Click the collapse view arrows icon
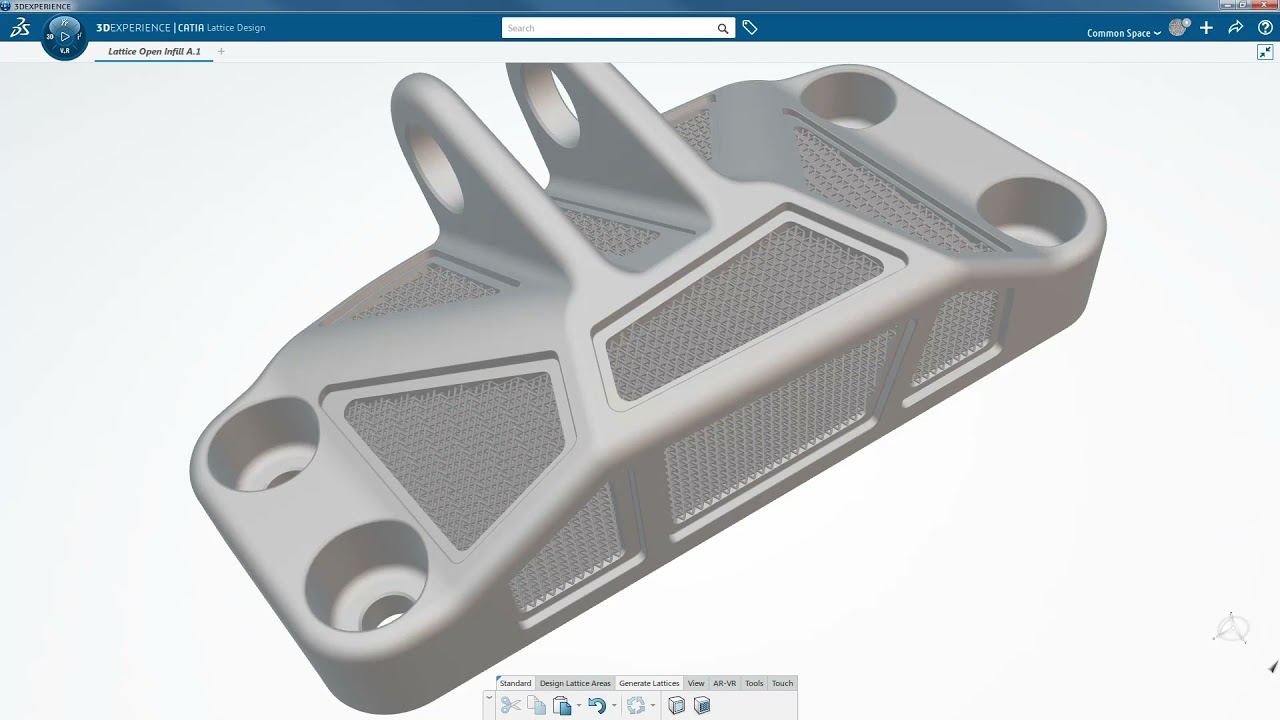 click(x=1265, y=52)
